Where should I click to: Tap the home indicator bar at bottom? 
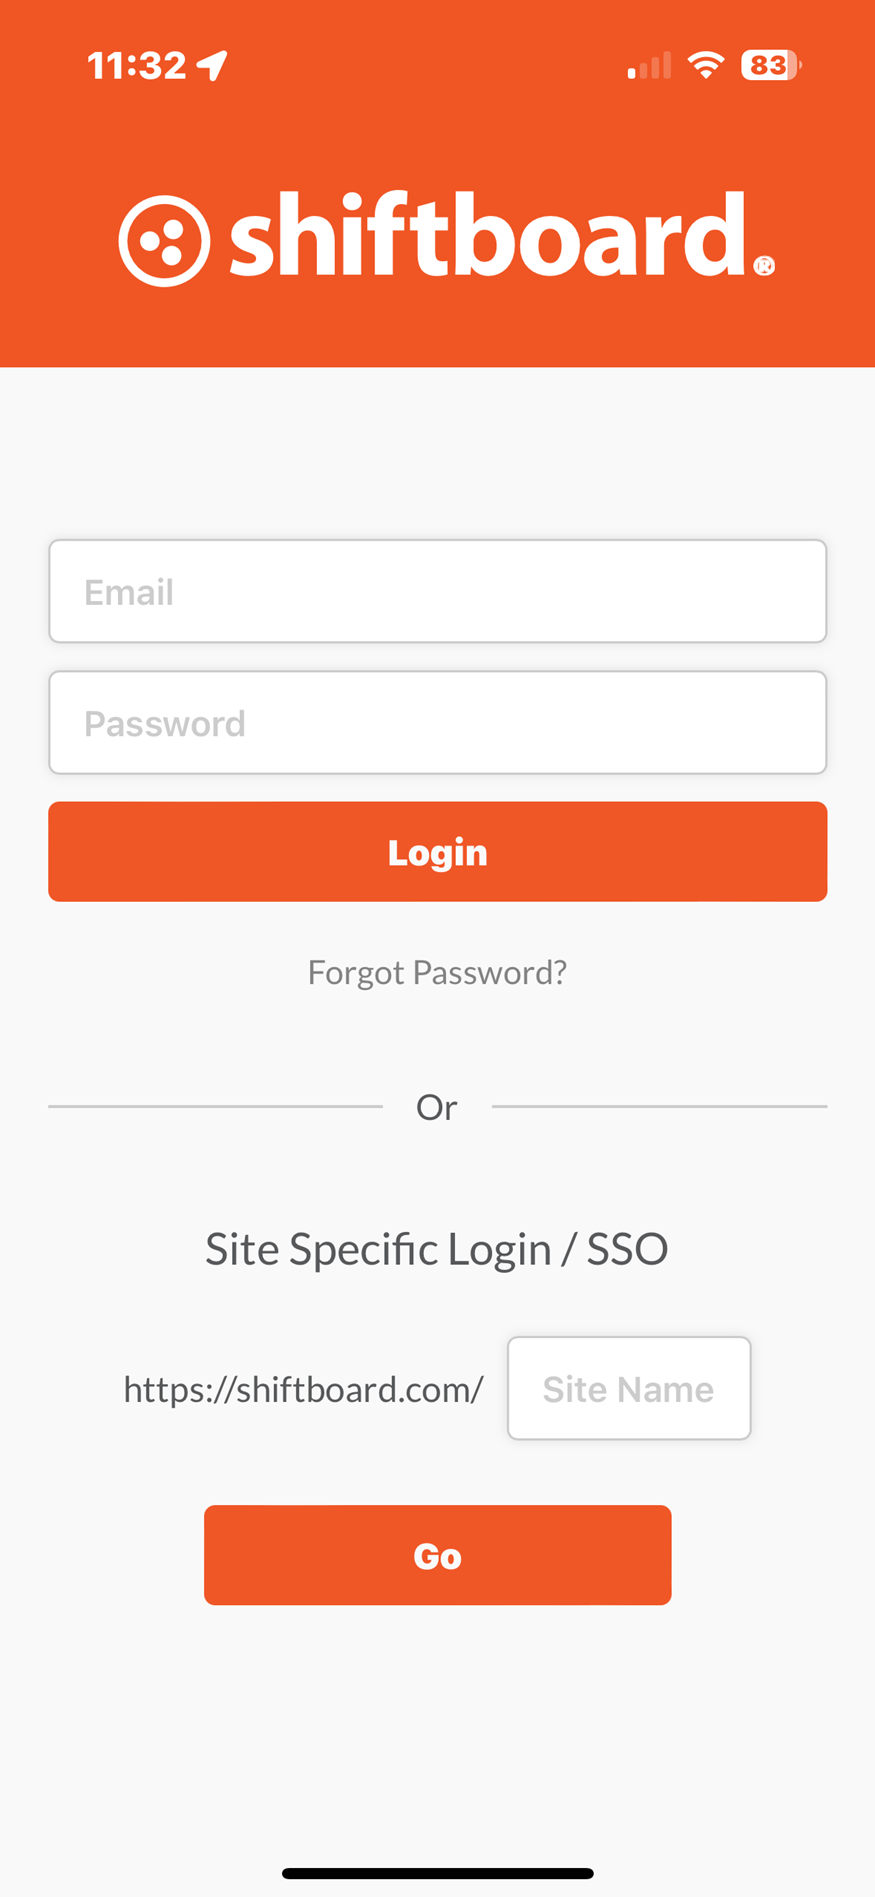438,1873
